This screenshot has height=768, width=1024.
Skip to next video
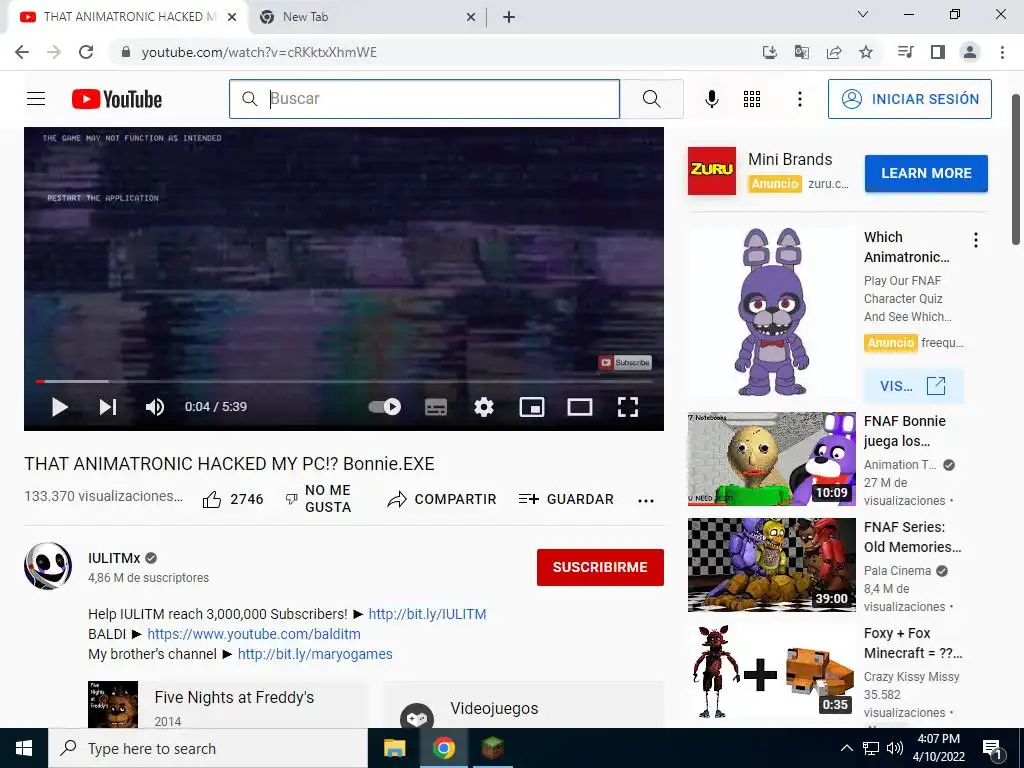[x=108, y=407]
